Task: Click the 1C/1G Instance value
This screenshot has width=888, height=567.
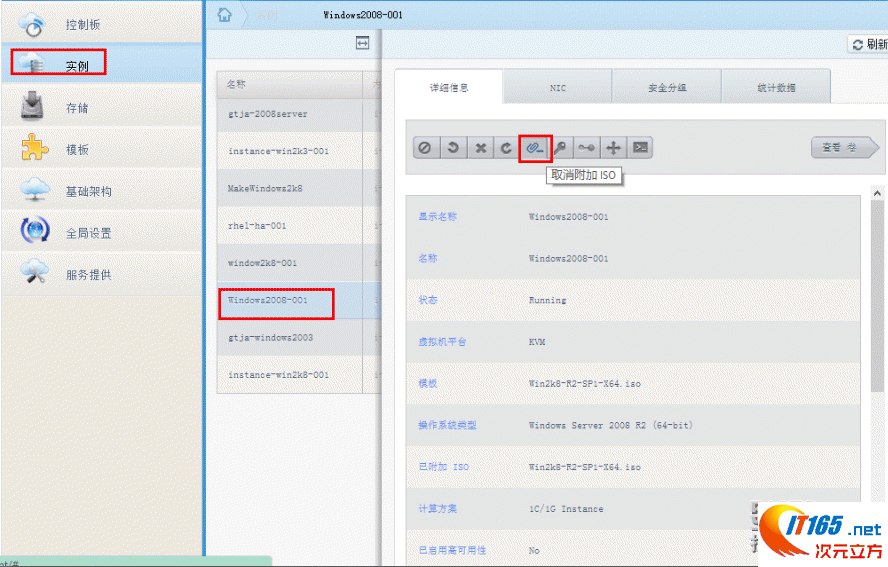Action: pos(566,509)
